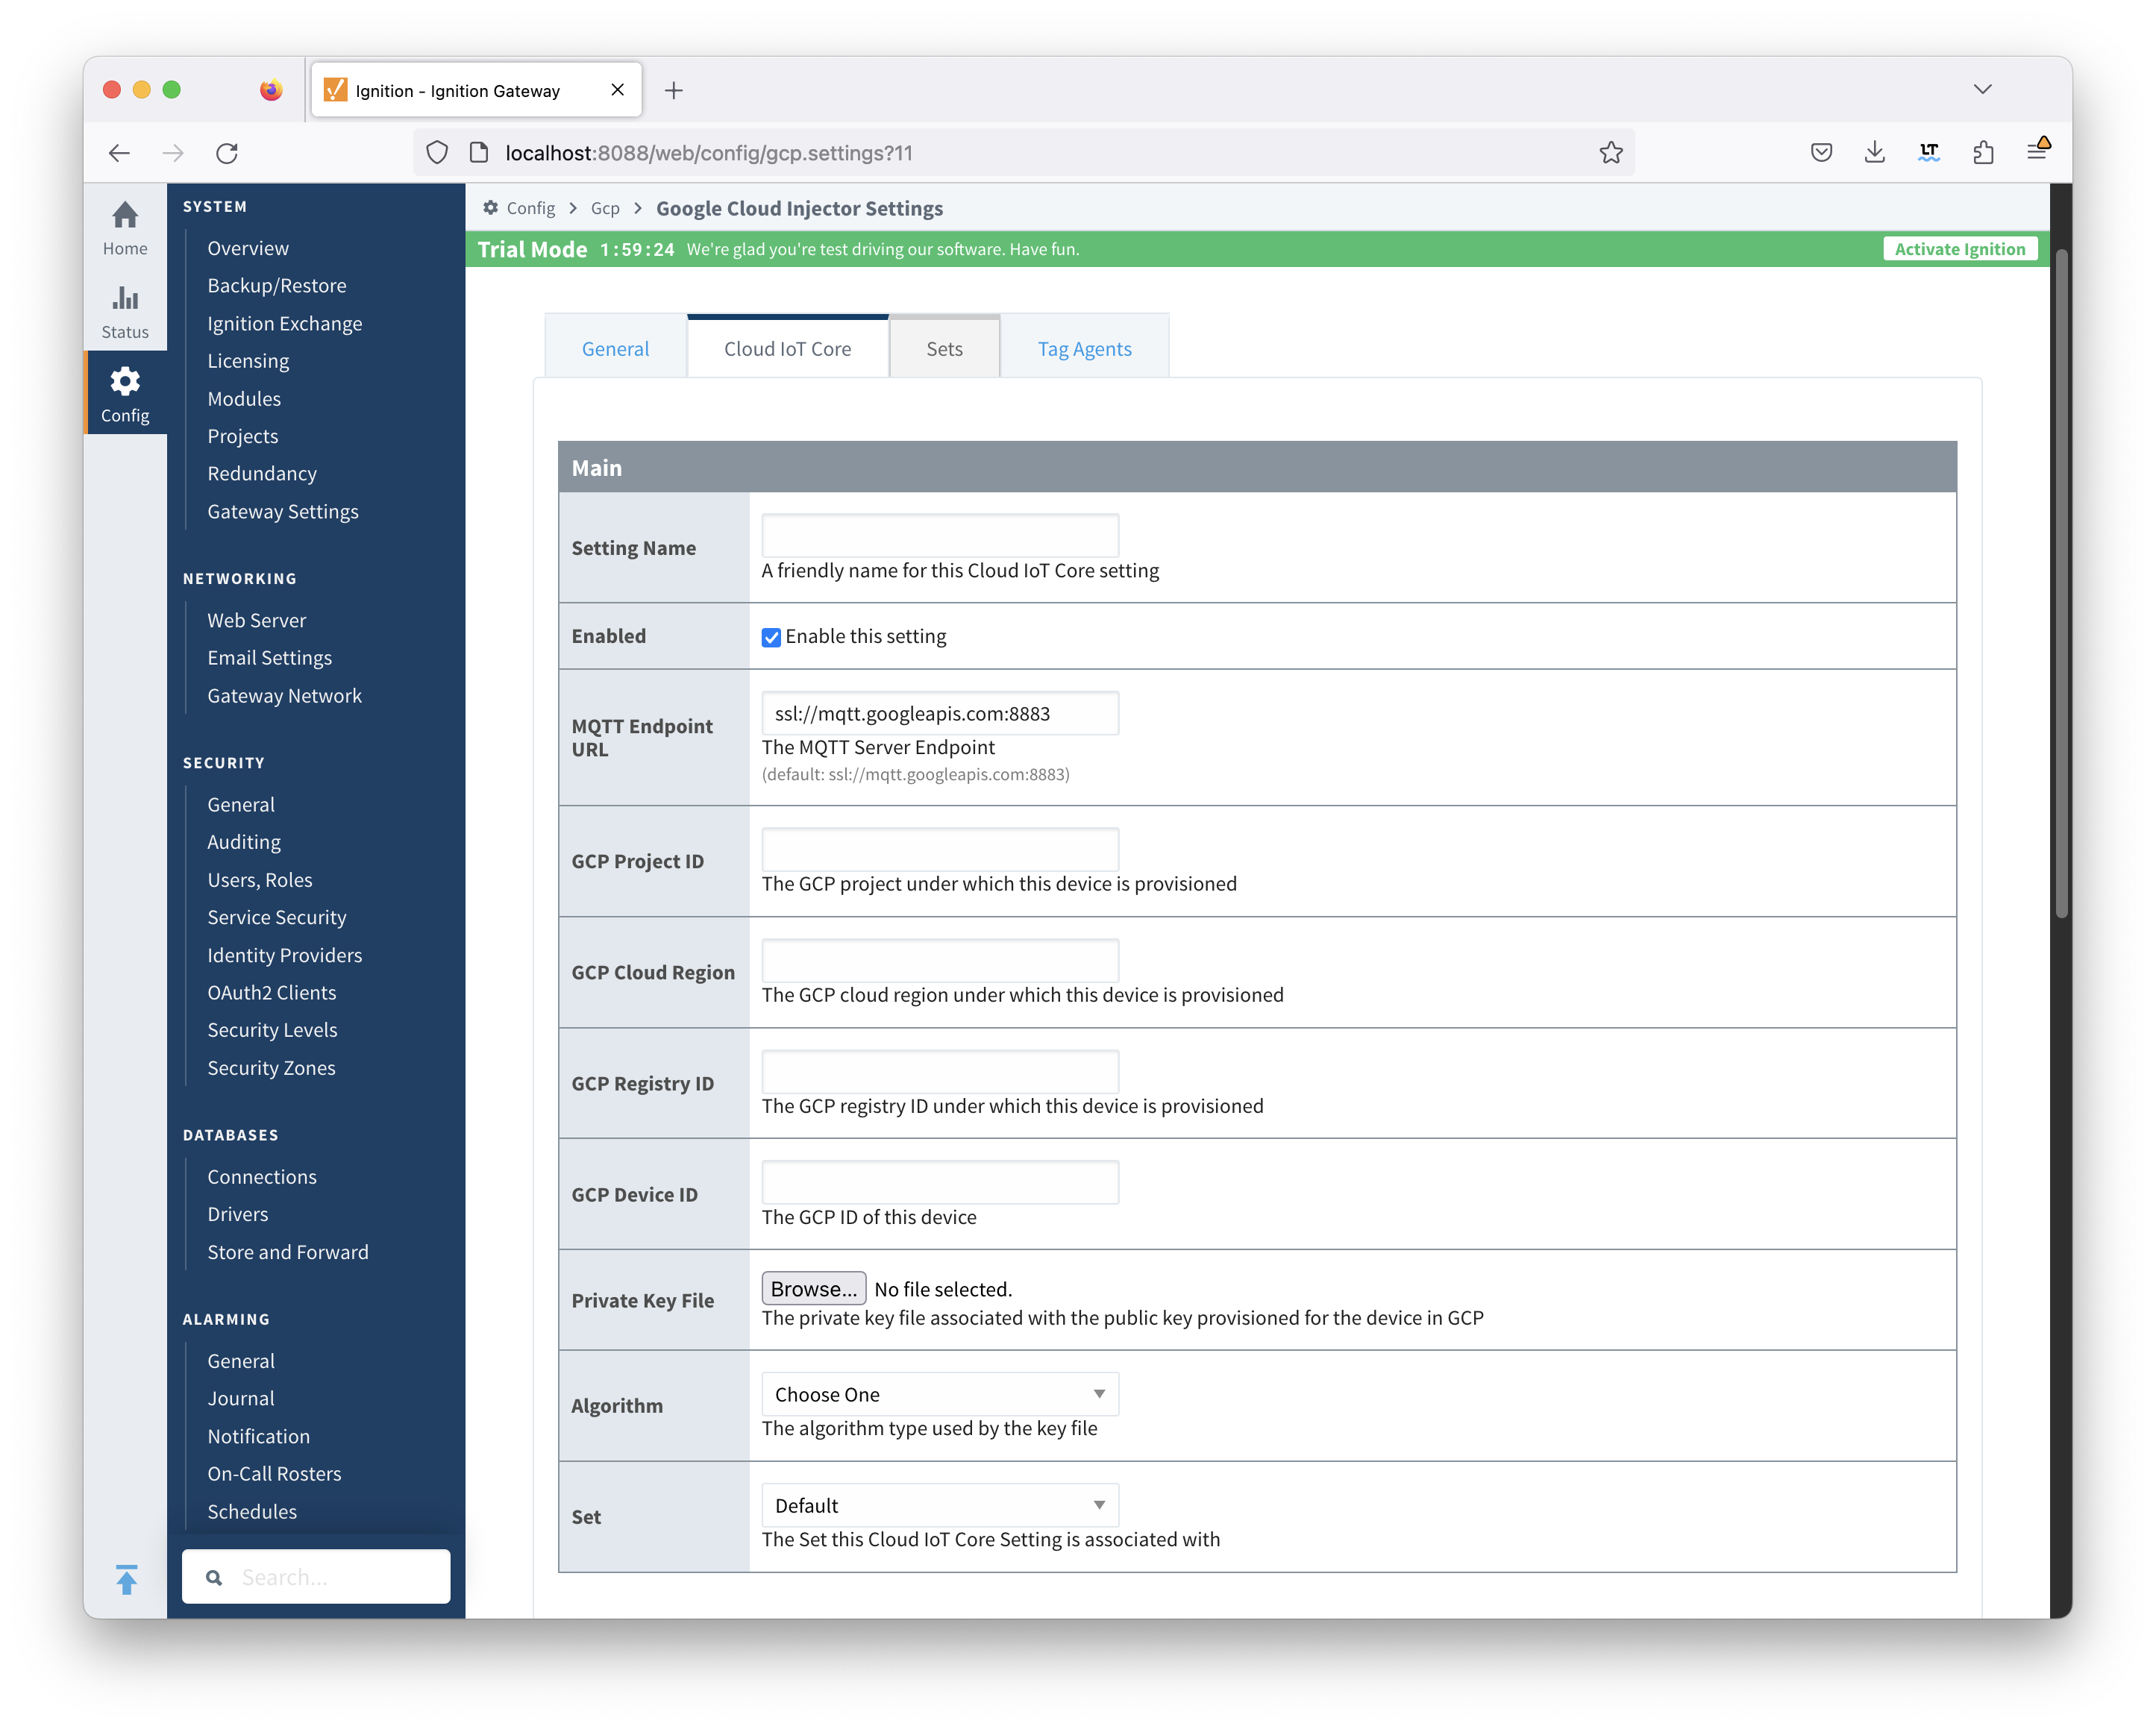Open the extensions puzzle icon
The image size is (2156, 1729).
1983,153
